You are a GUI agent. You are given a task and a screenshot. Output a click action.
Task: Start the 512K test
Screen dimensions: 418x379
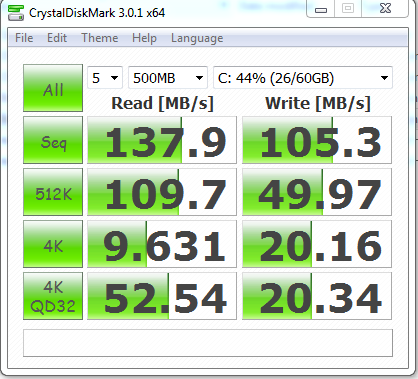[53, 192]
